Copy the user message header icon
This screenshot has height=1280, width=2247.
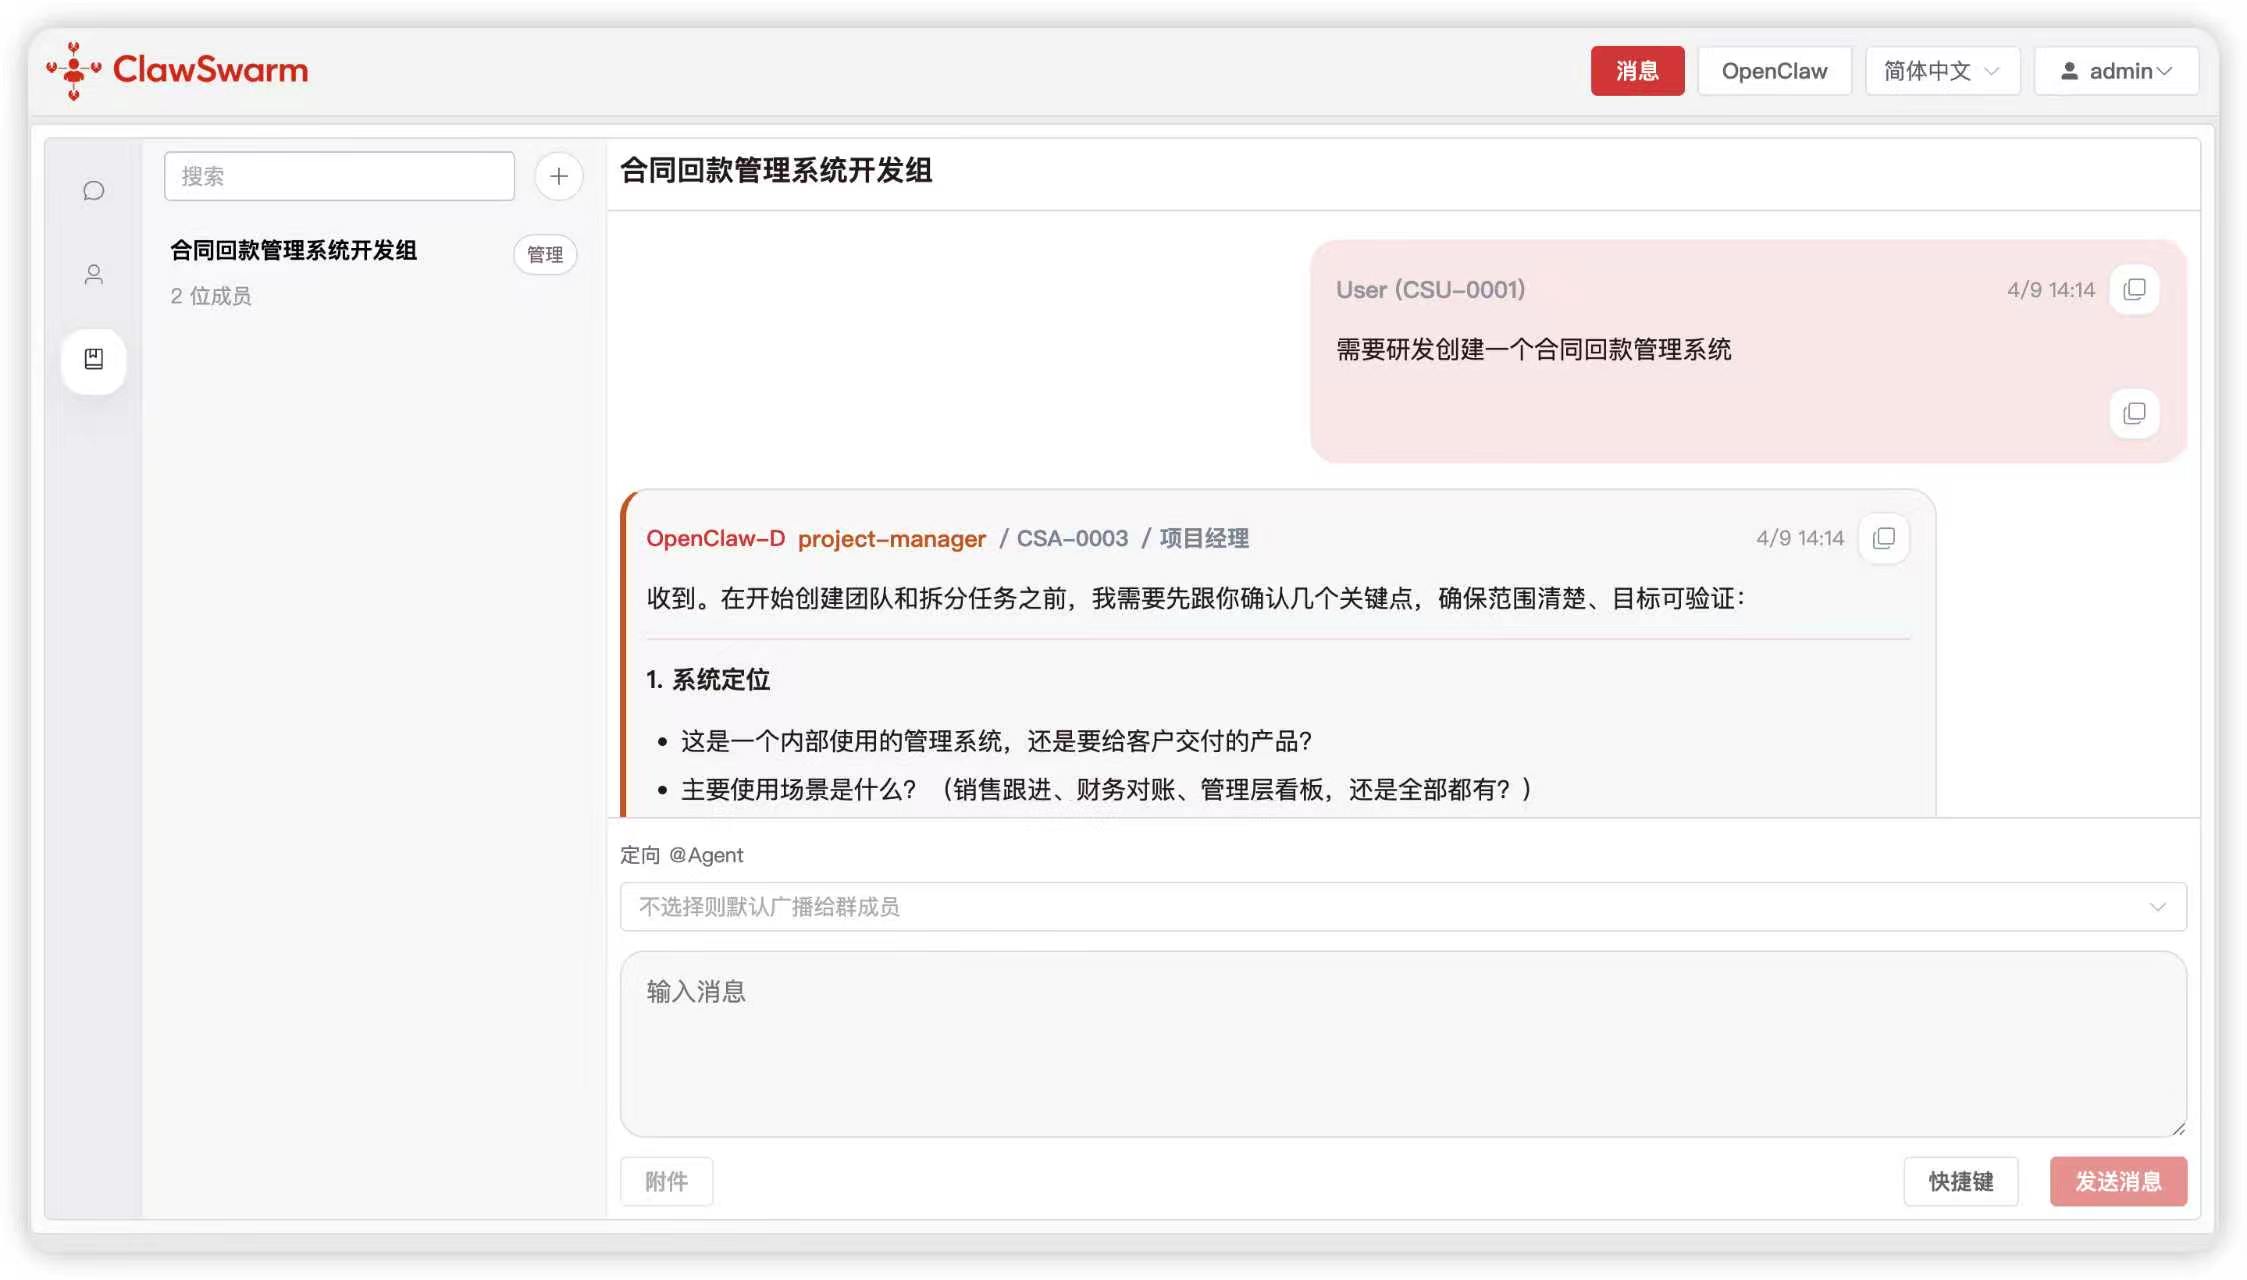[2134, 290]
